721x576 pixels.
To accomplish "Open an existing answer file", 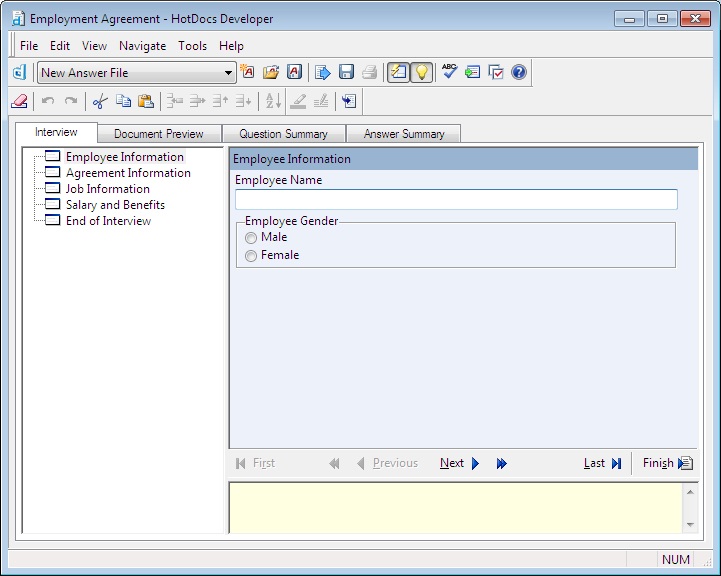I will click(x=271, y=72).
